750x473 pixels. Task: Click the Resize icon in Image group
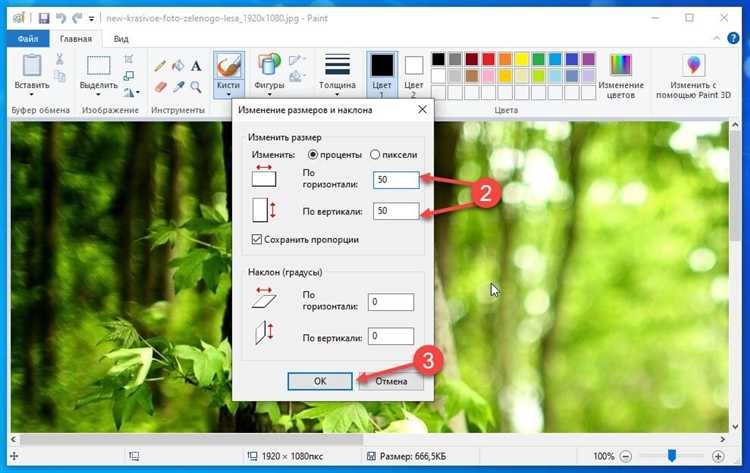pos(129,76)
